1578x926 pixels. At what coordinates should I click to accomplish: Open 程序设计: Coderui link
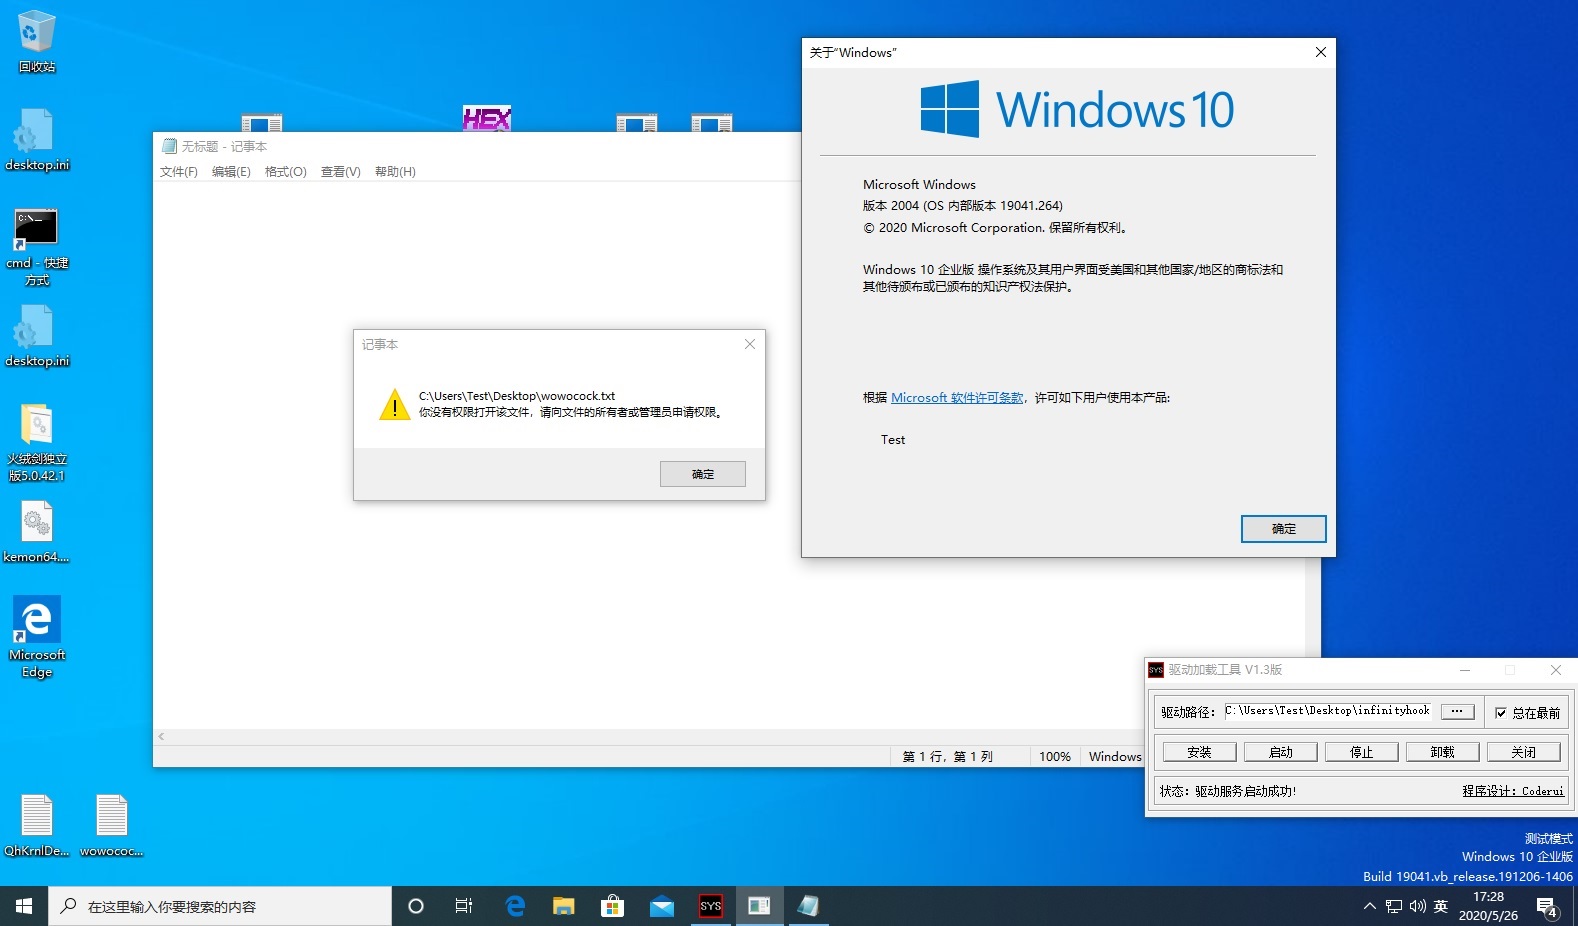(x=1513, y=791)
